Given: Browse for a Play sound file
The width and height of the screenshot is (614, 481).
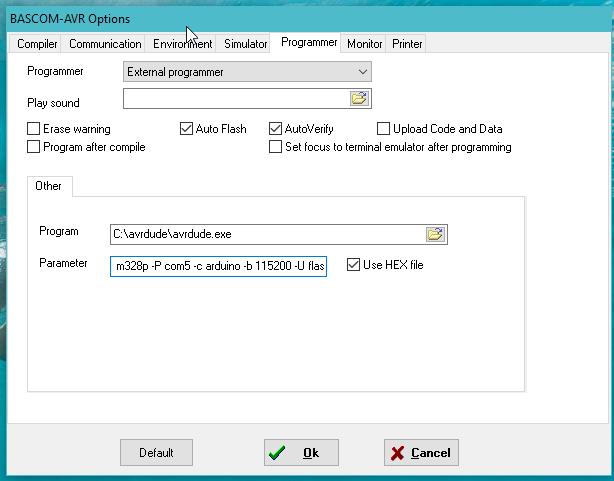Looking at the screenshot, I should coord(359,98).
